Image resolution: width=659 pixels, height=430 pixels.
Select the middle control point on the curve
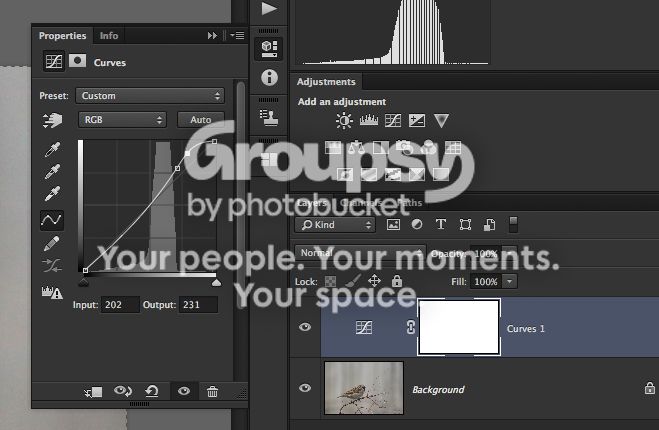(177, 169)
